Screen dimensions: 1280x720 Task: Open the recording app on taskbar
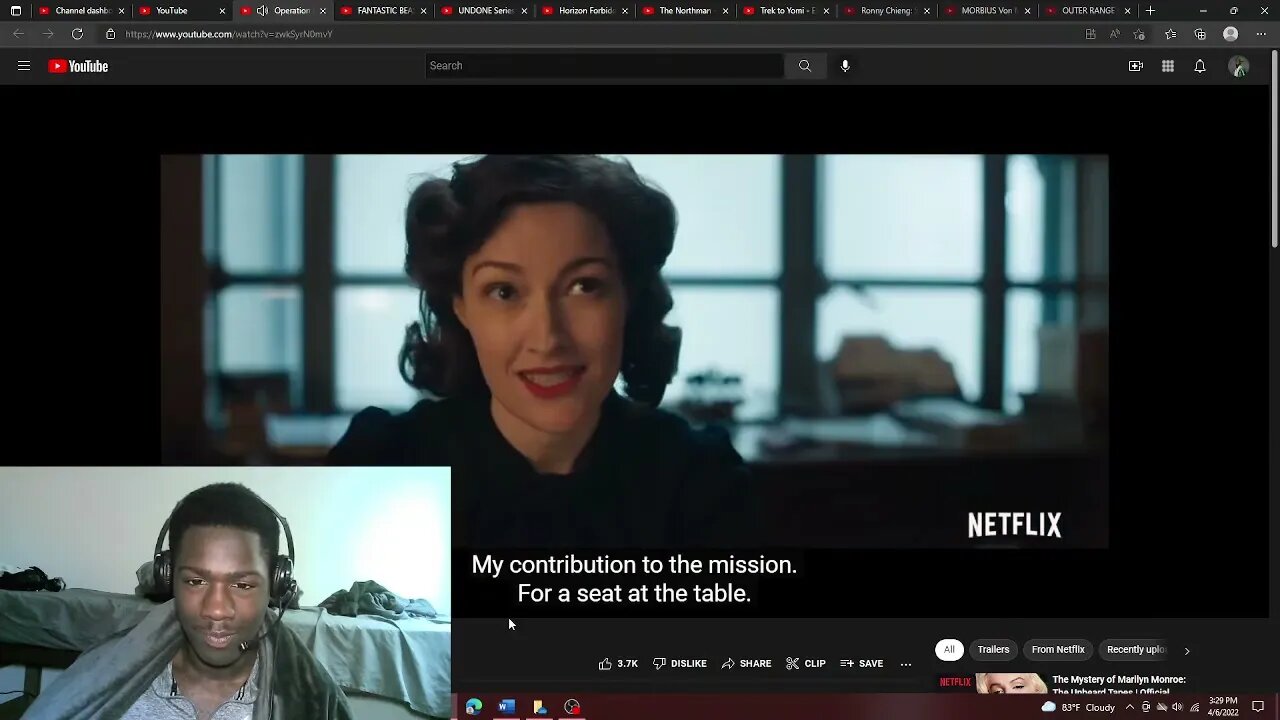(572, 707)
